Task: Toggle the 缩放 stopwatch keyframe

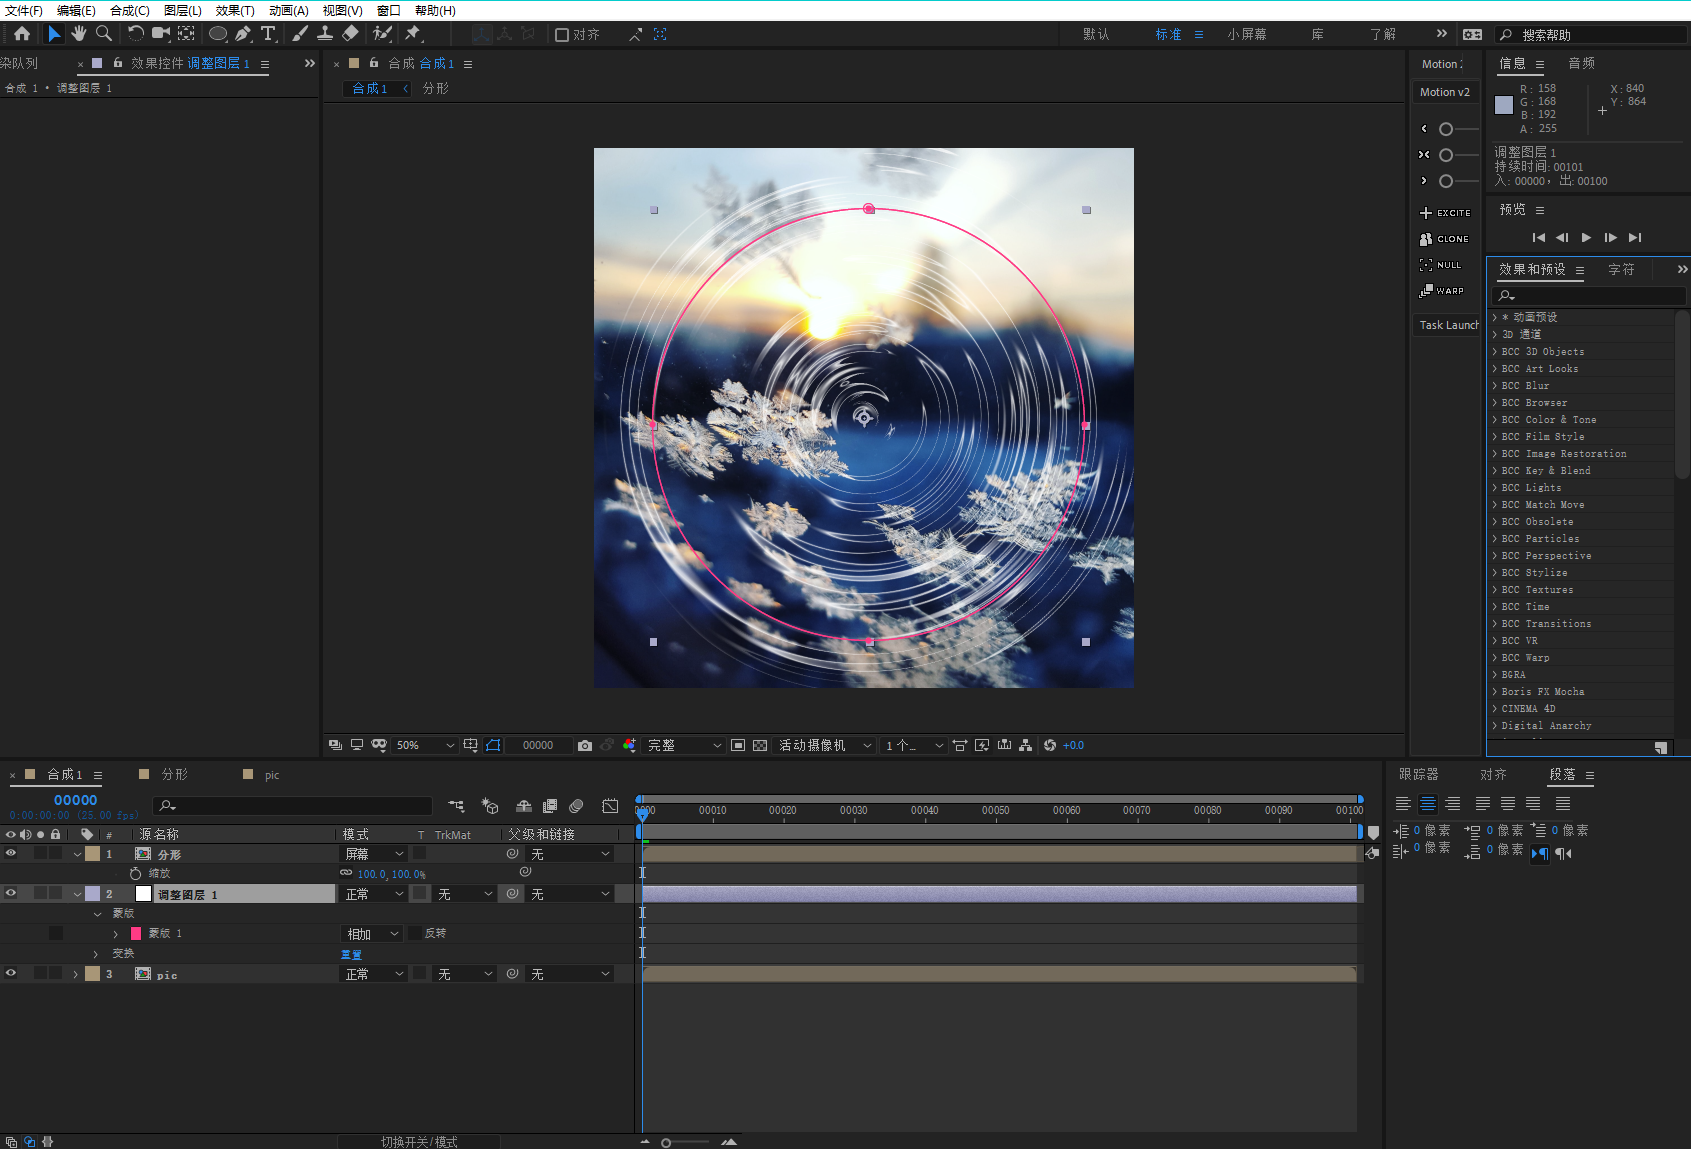Action: coord(136,873)
